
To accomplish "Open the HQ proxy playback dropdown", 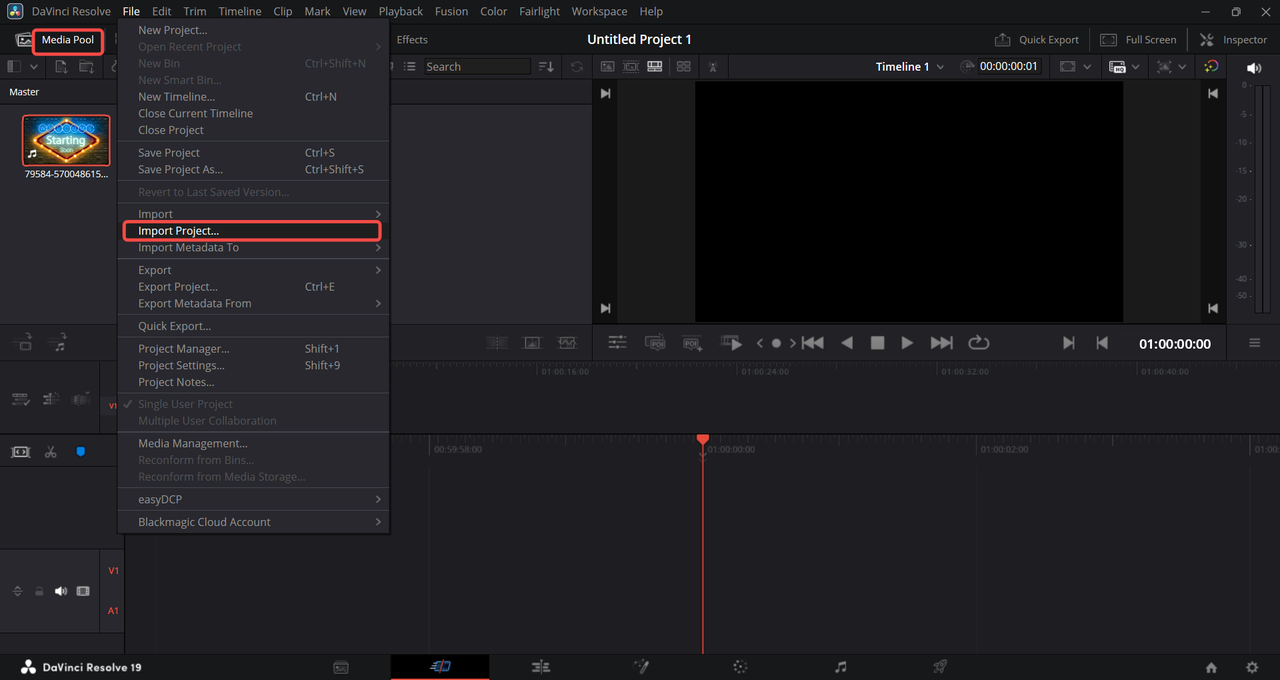I will (x=1125, y=67).
